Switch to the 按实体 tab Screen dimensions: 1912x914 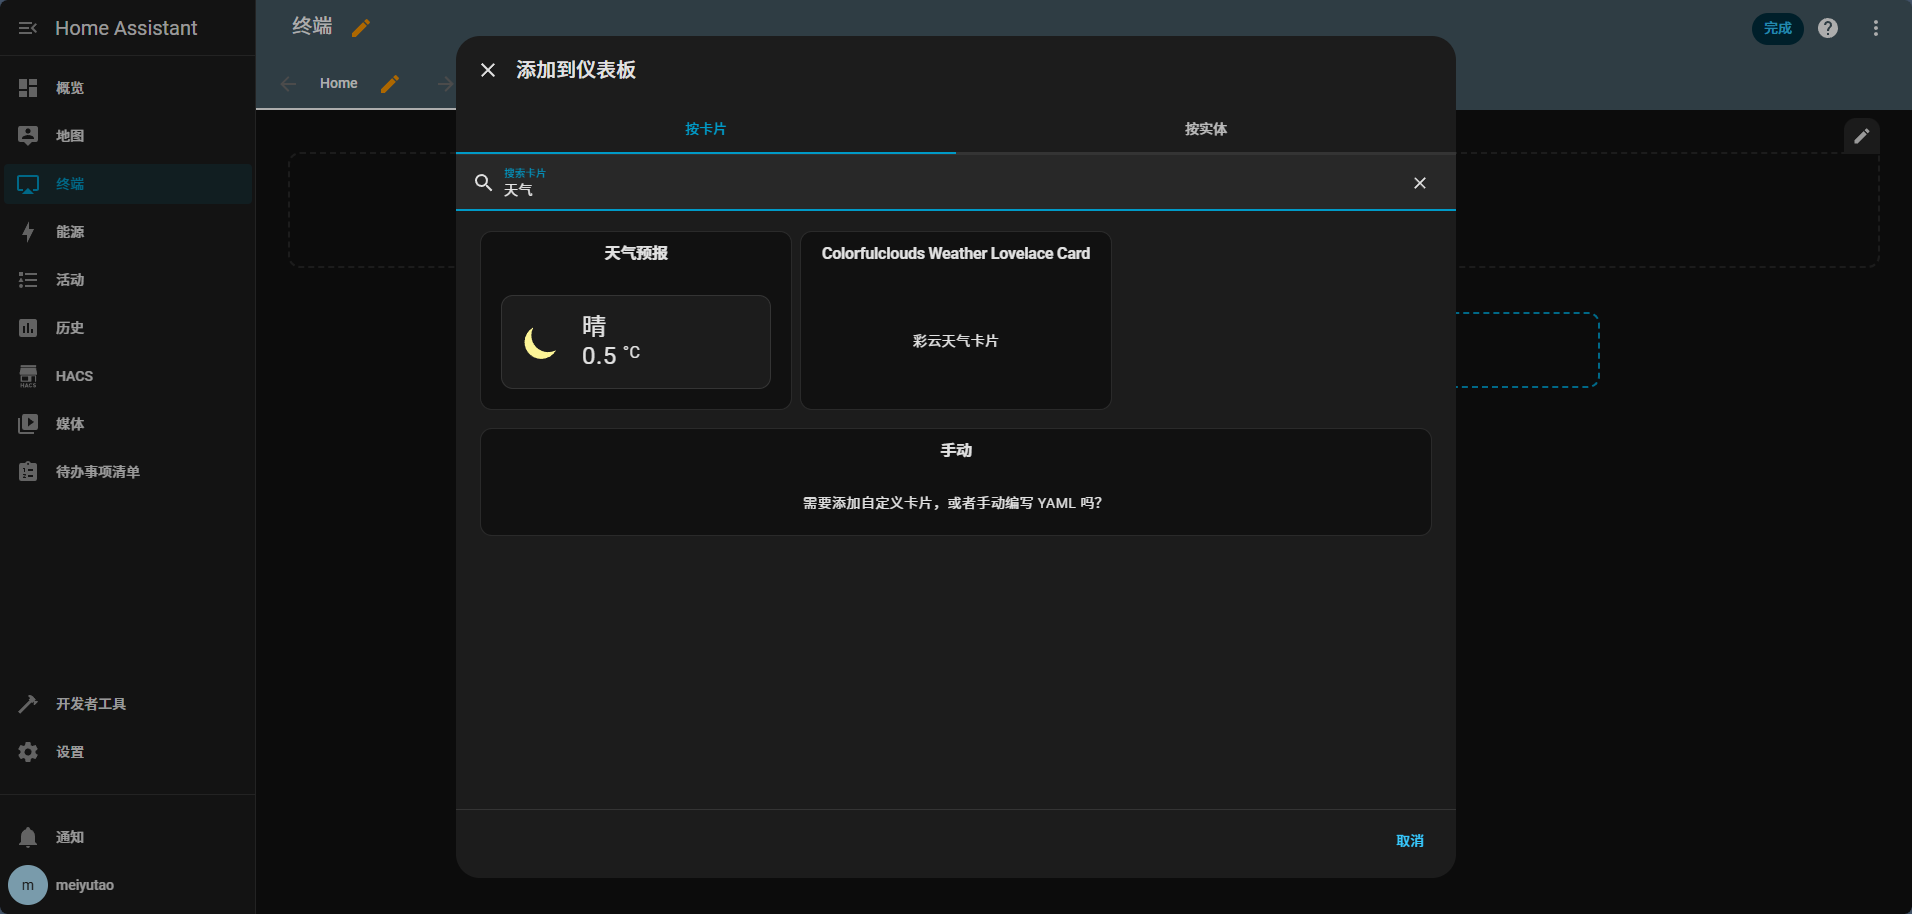1205,129
